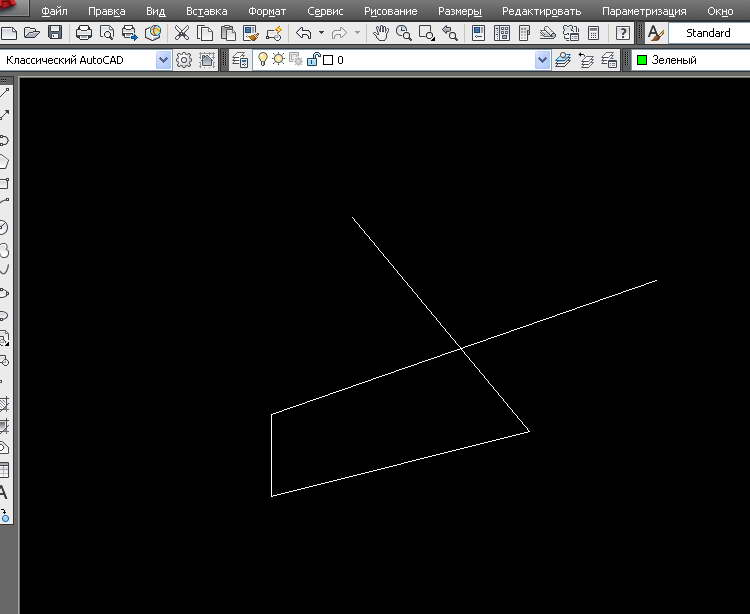Open the Правка menu
This screenshot has height=614, width=750.
point(107,11)
